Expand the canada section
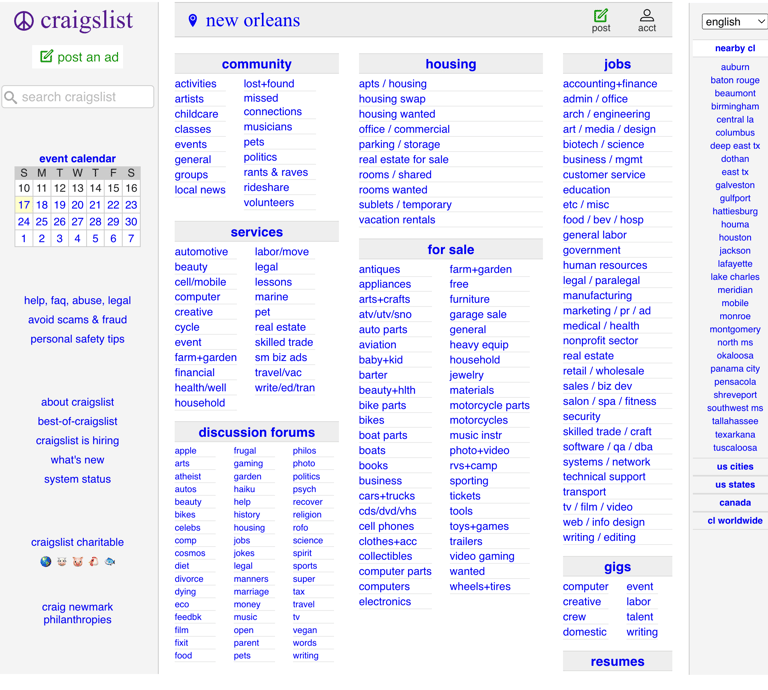 pos(735,502)
